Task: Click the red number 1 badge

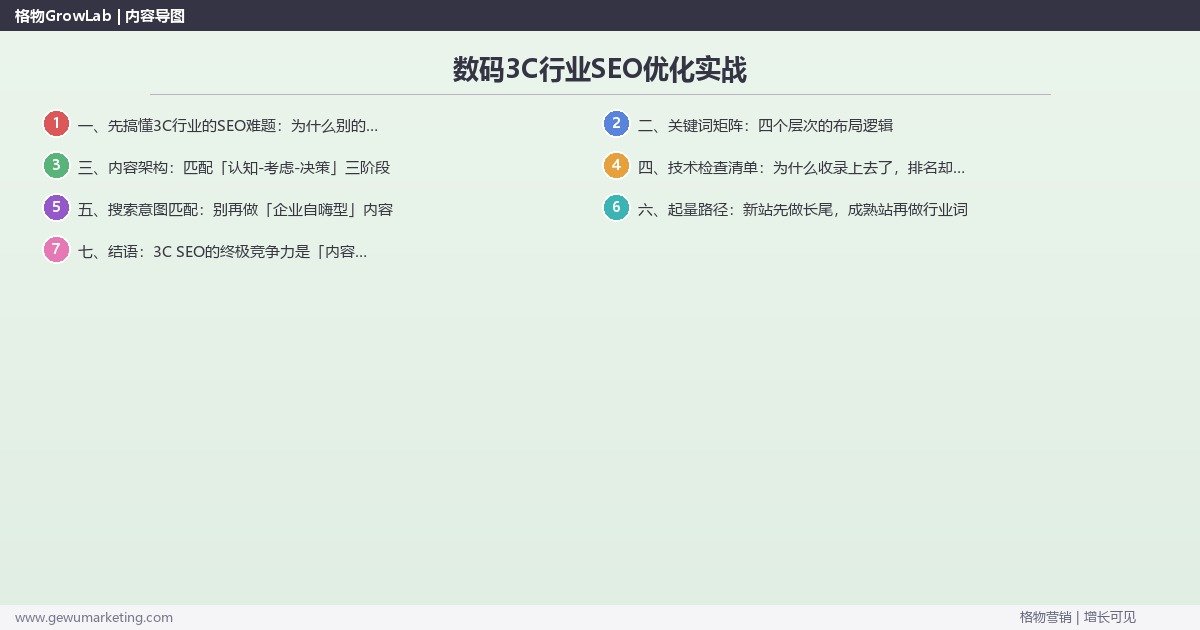Action: click(56, 124)
